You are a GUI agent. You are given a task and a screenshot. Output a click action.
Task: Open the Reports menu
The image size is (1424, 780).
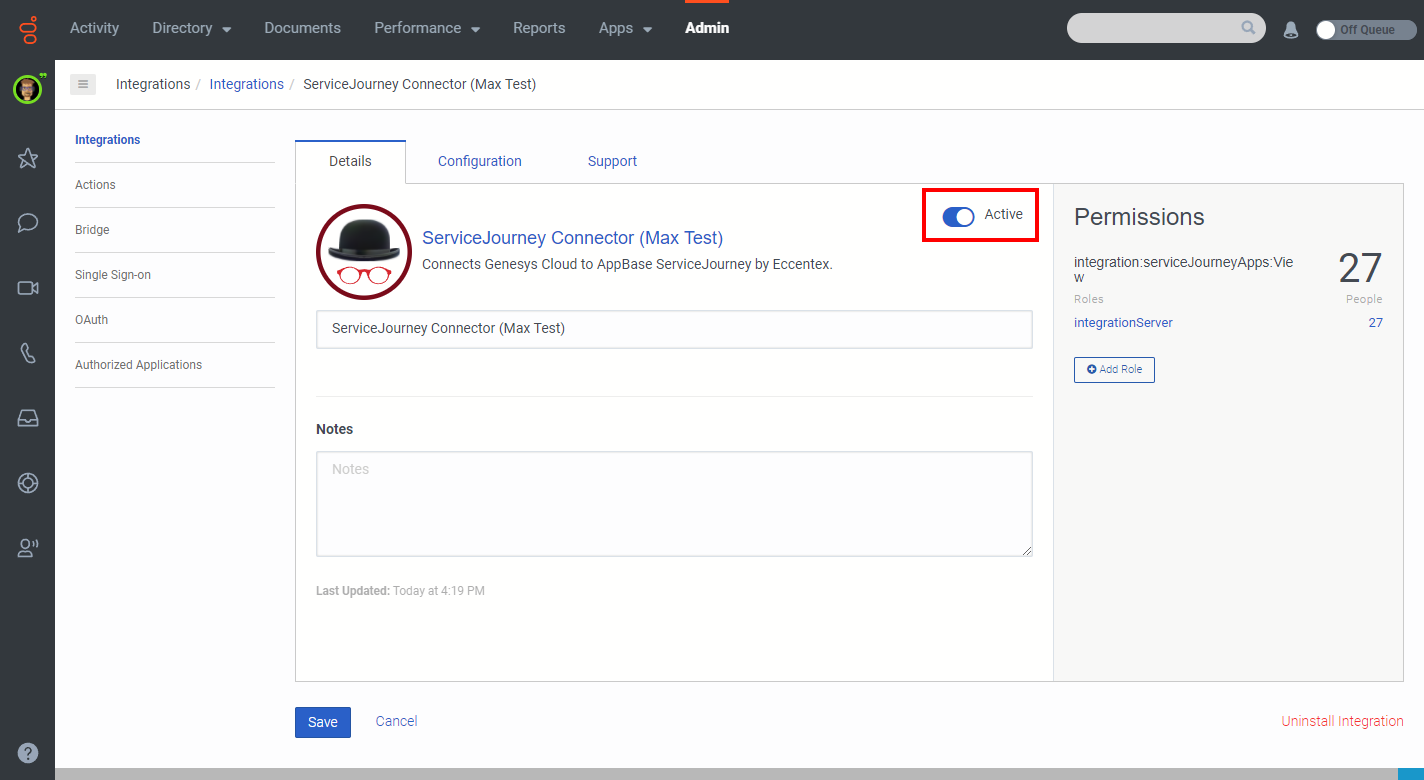point(539,28)
